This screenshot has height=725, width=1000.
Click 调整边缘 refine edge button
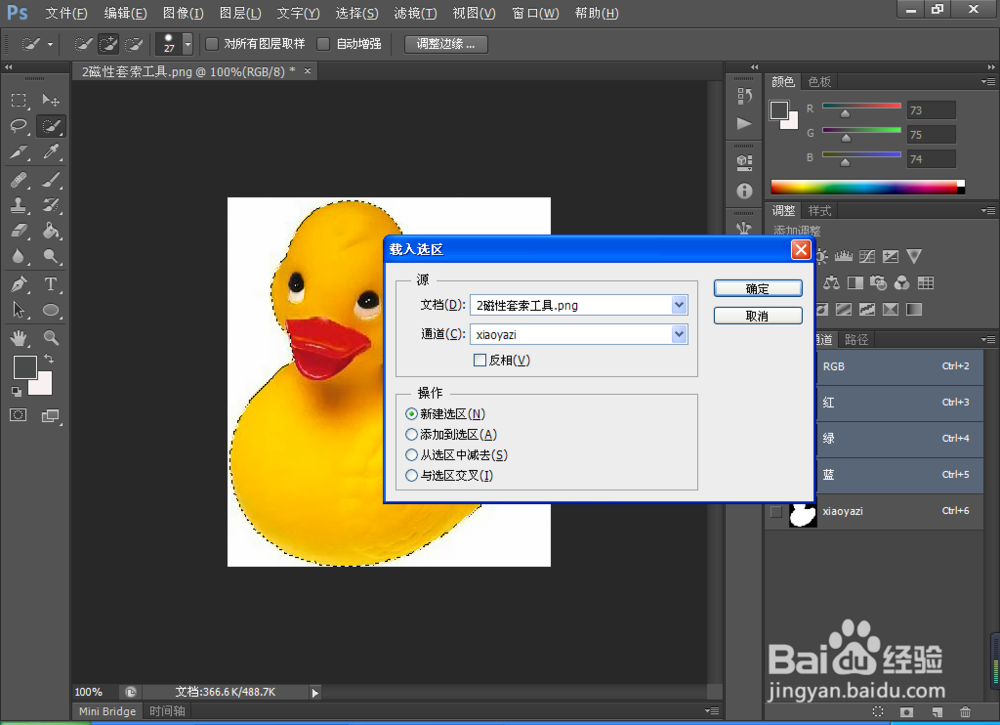point(446,44)
